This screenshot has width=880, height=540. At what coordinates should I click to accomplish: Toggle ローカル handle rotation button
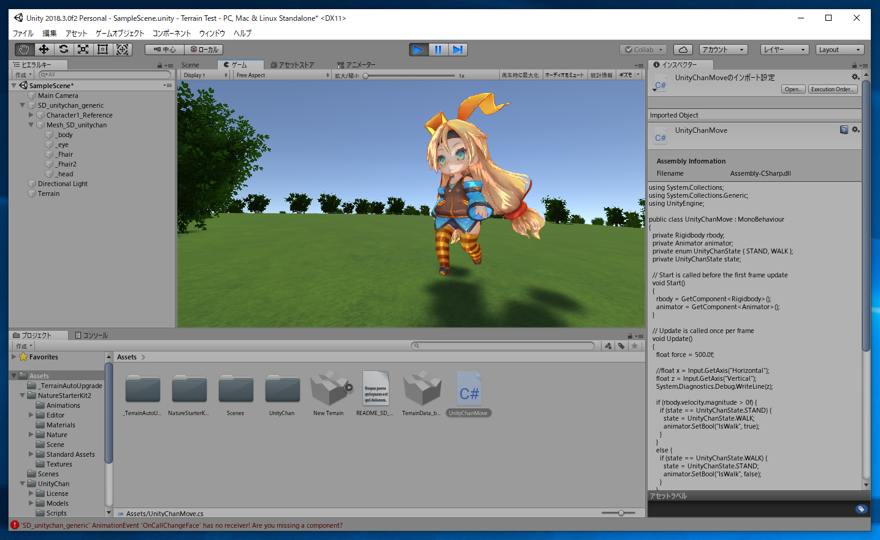(204, 49)
